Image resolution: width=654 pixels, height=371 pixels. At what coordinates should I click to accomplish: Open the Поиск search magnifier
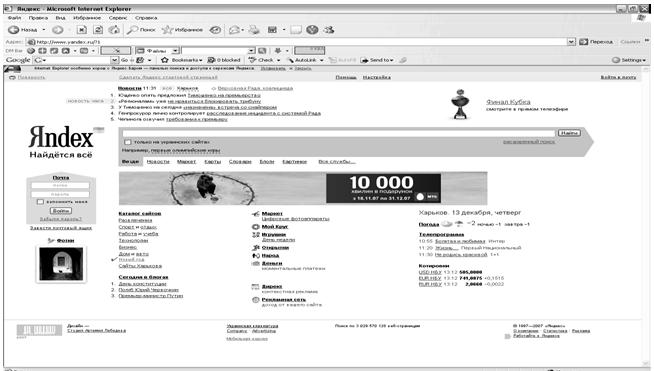click(x=141, y=30)
